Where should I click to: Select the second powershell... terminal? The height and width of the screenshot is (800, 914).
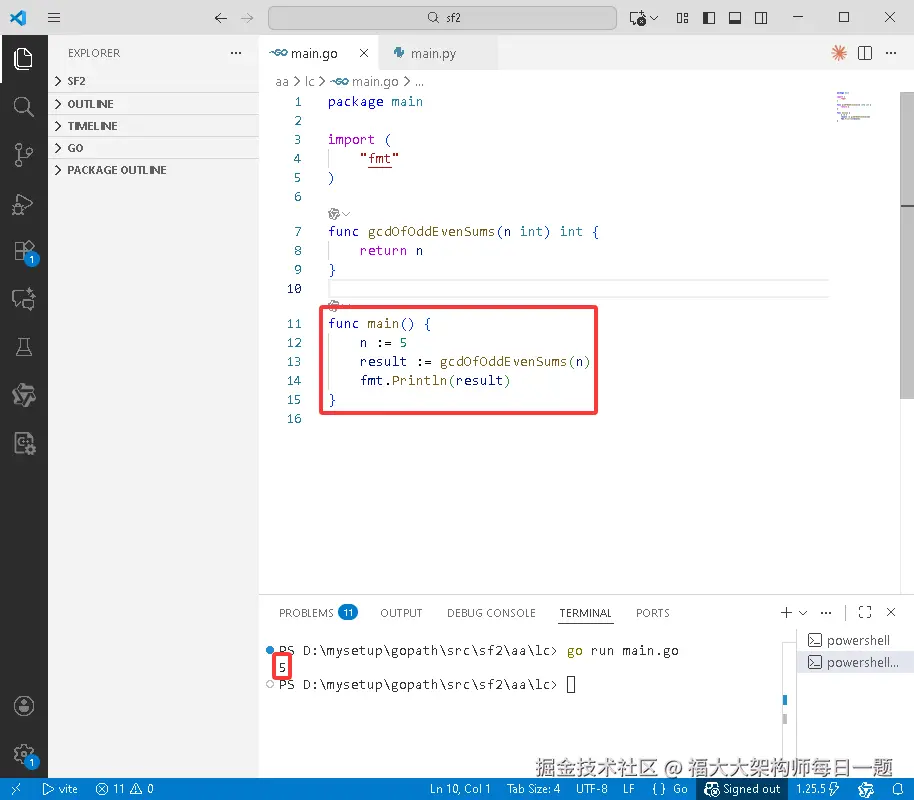(855, 662)
